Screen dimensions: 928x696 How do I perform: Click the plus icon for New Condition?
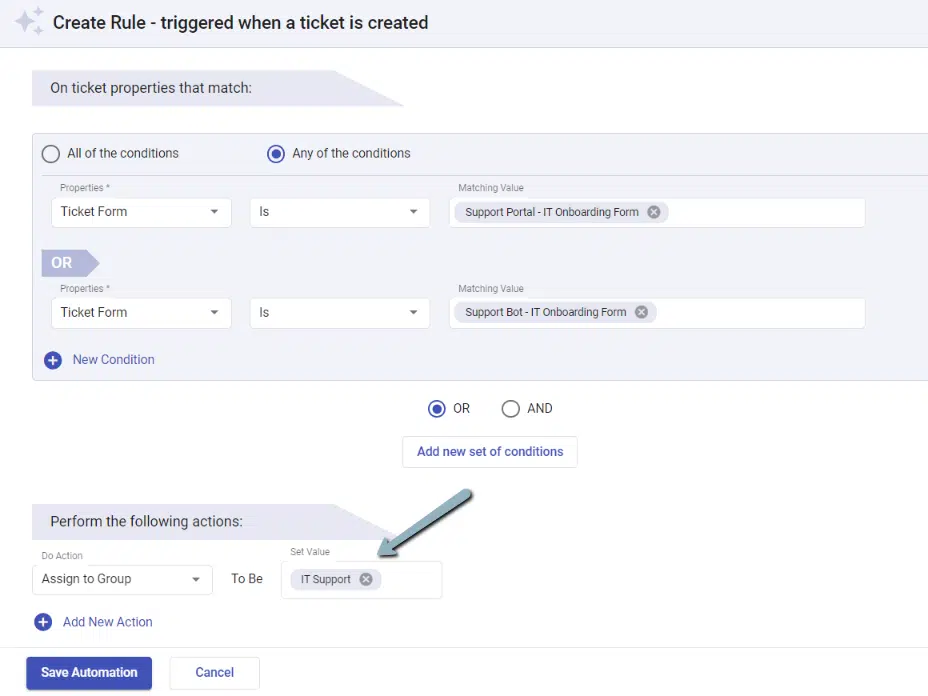53,360
